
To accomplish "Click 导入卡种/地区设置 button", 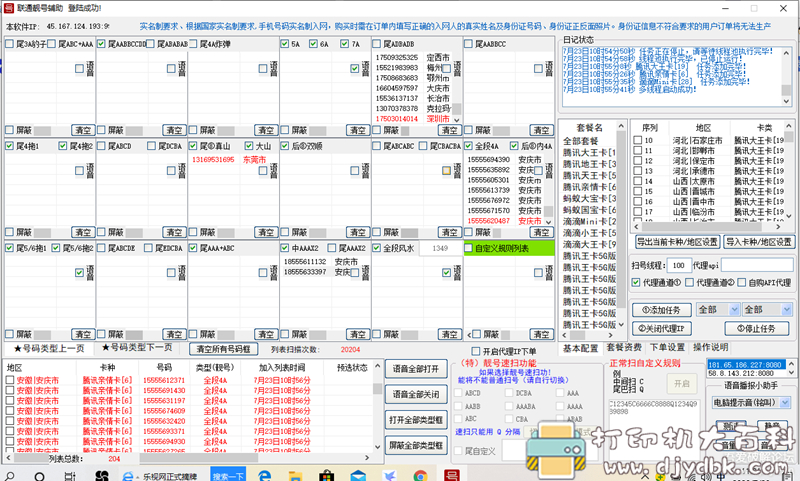I will pyautogui.click(x=759, y=242).
